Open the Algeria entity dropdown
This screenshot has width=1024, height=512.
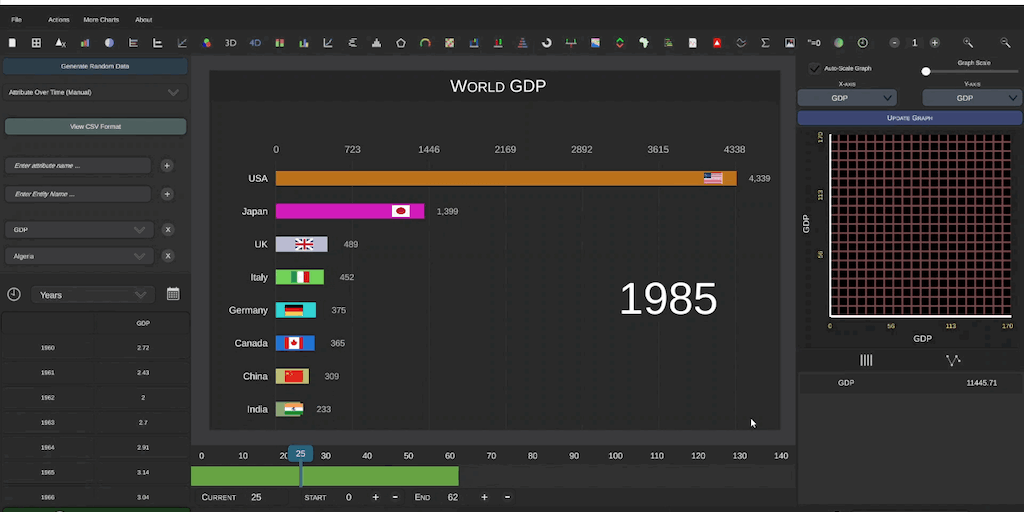coord(79,256)
